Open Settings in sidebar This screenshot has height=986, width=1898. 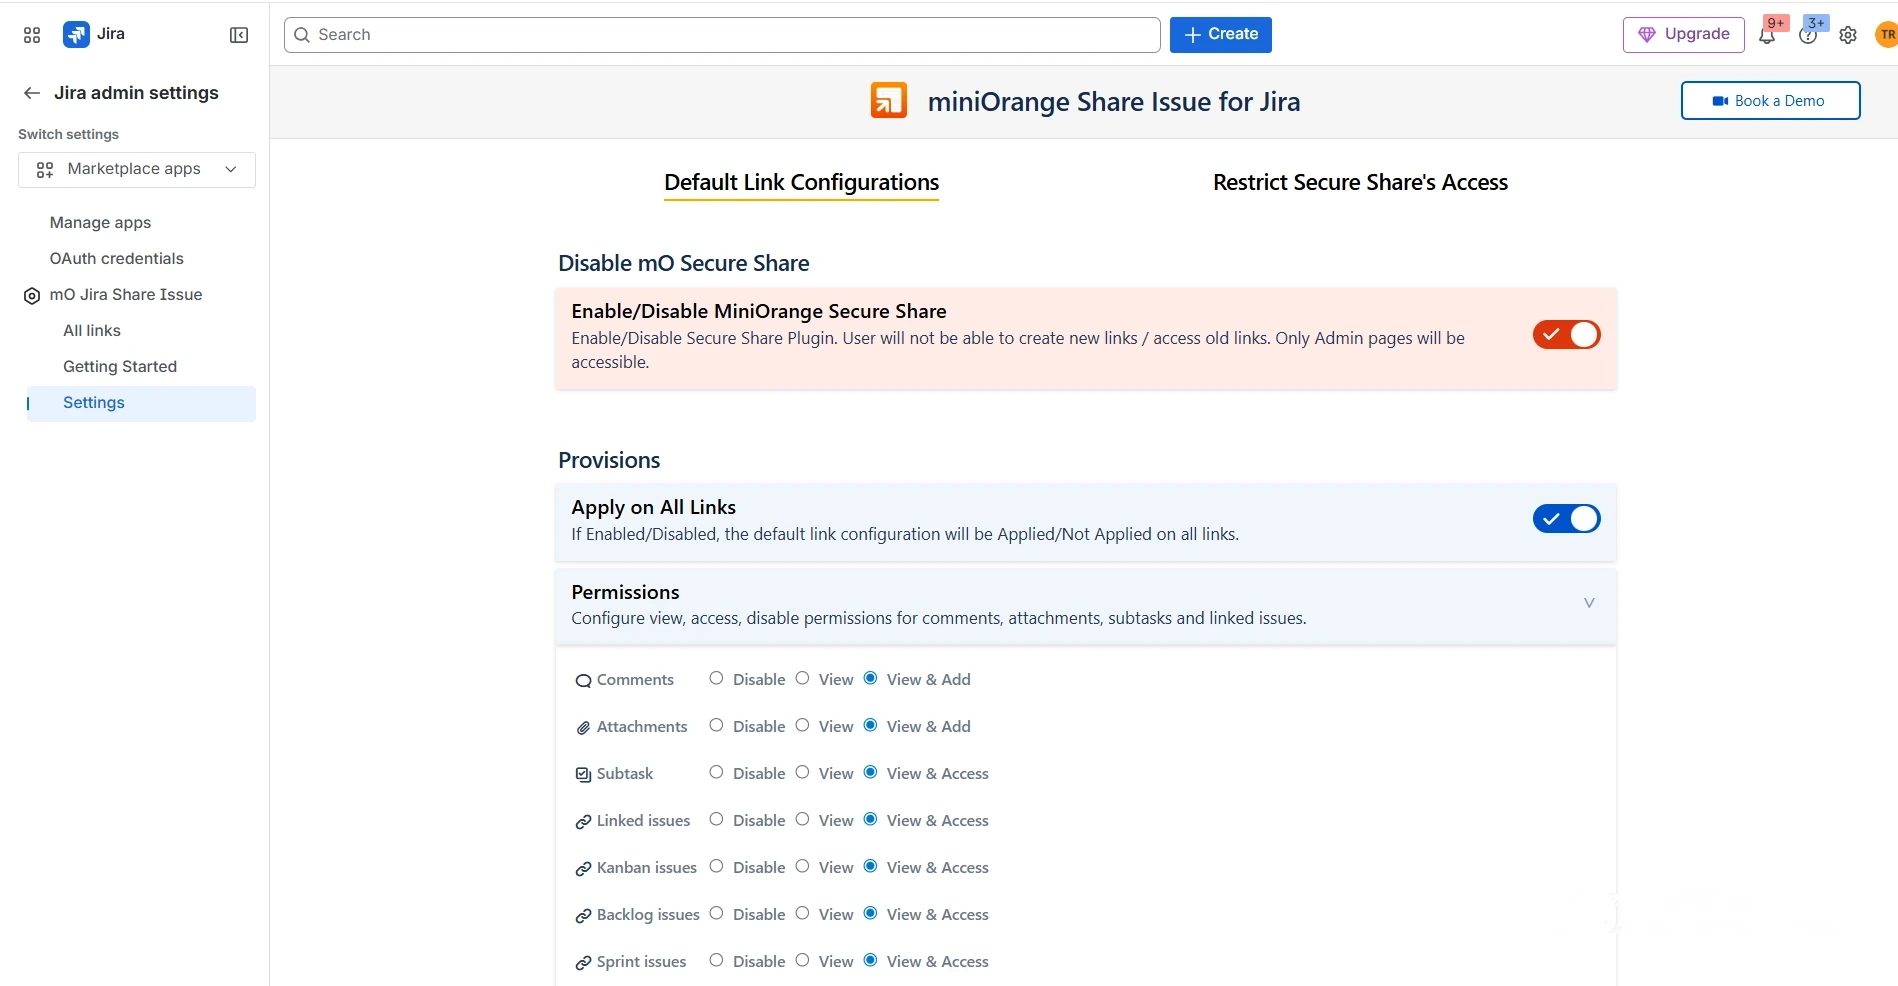pyautogui.click(x=141, y=403)
